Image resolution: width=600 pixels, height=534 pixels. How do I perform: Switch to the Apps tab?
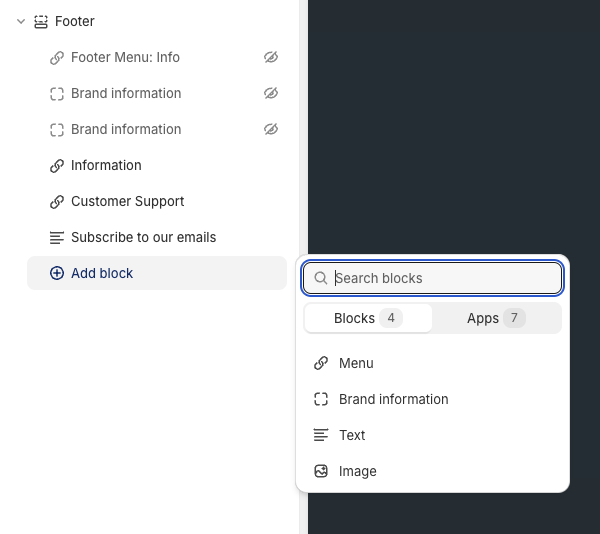496,318
